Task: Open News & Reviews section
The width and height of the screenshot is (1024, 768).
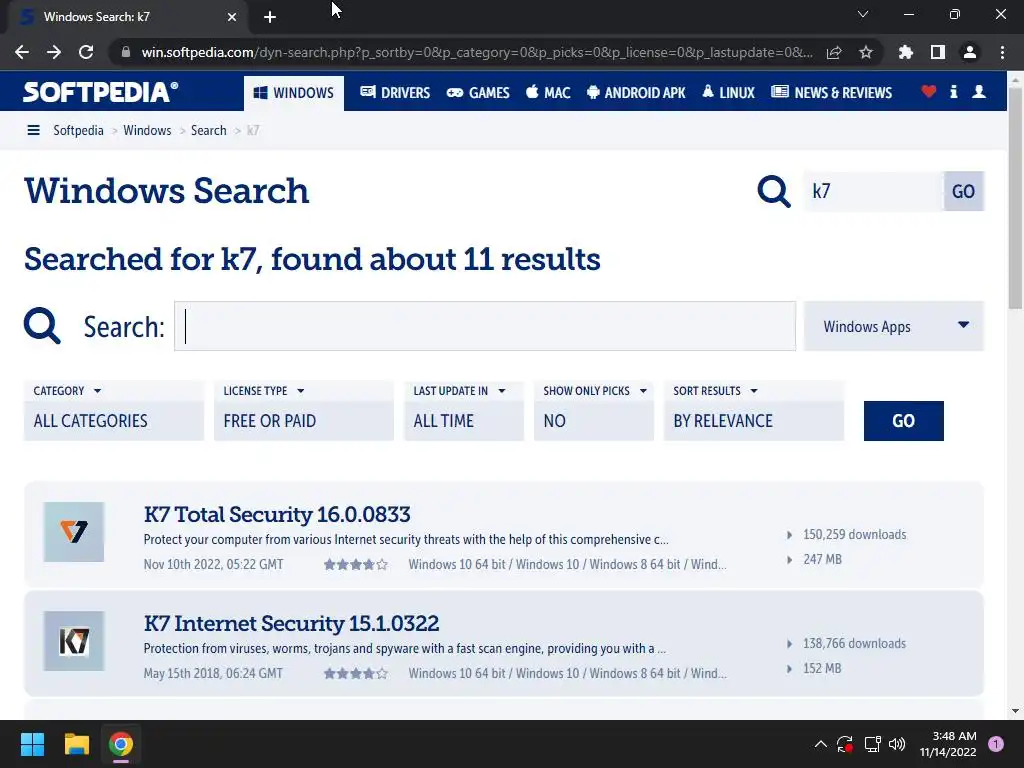Action: [x=831, y=93]
